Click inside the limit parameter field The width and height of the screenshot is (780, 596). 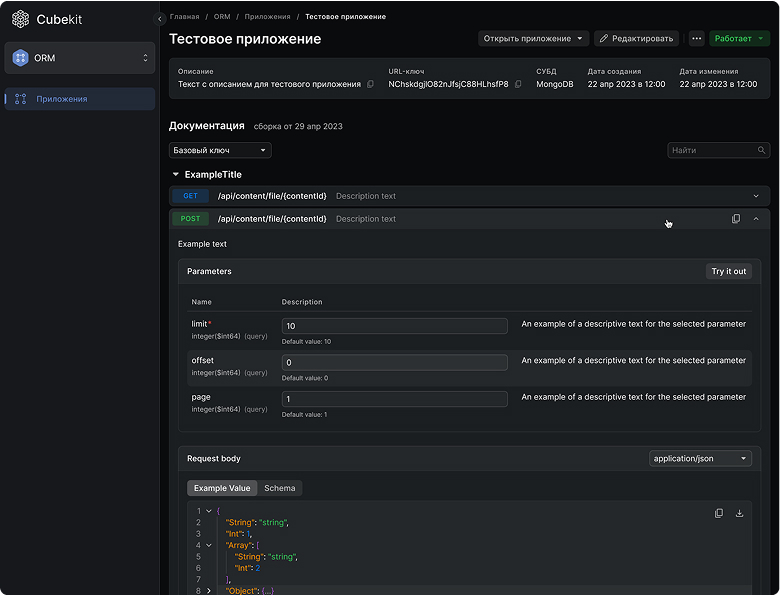point(394,326)
